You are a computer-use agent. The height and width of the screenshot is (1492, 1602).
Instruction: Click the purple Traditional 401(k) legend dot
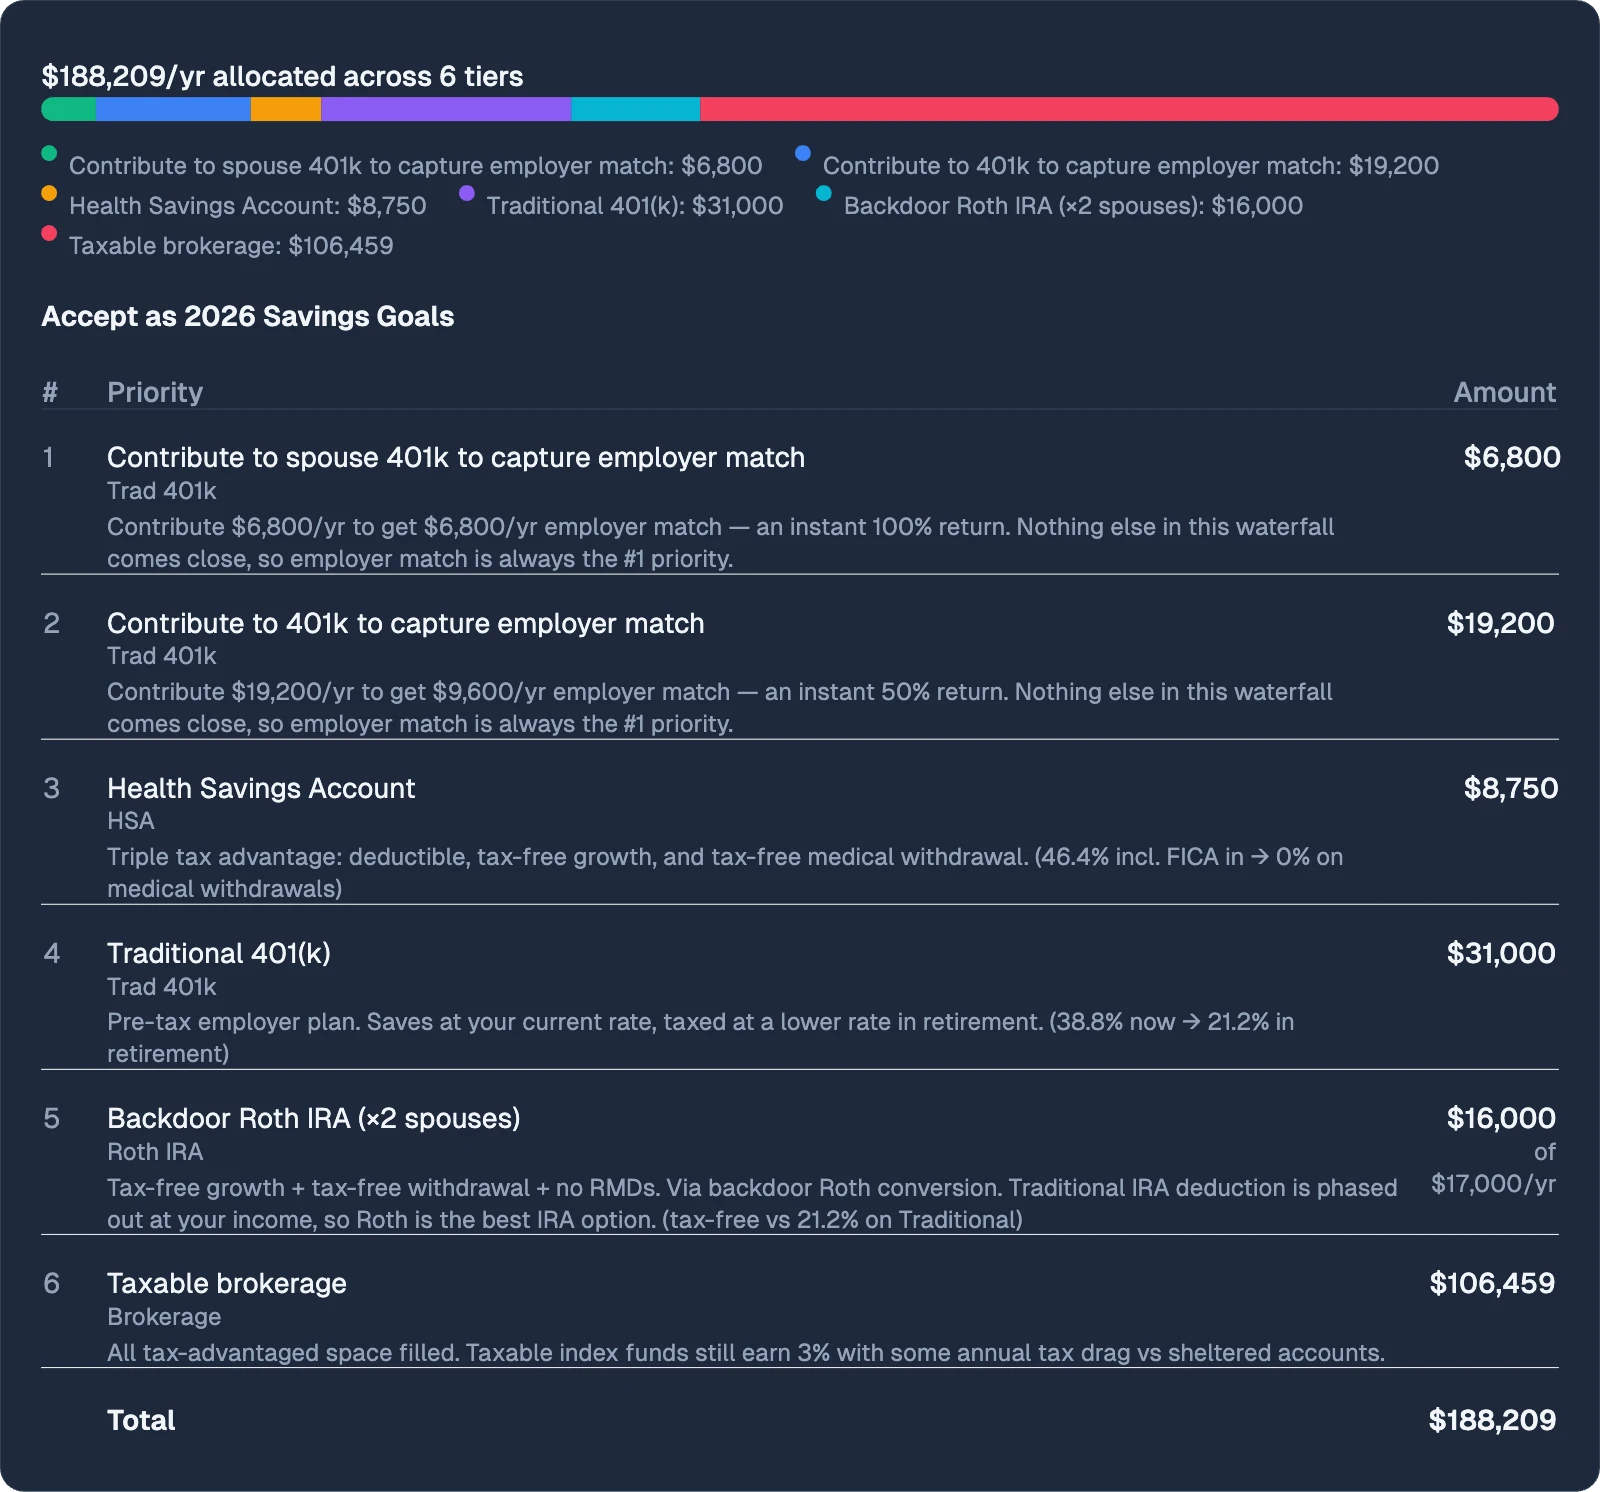(467, 194)
